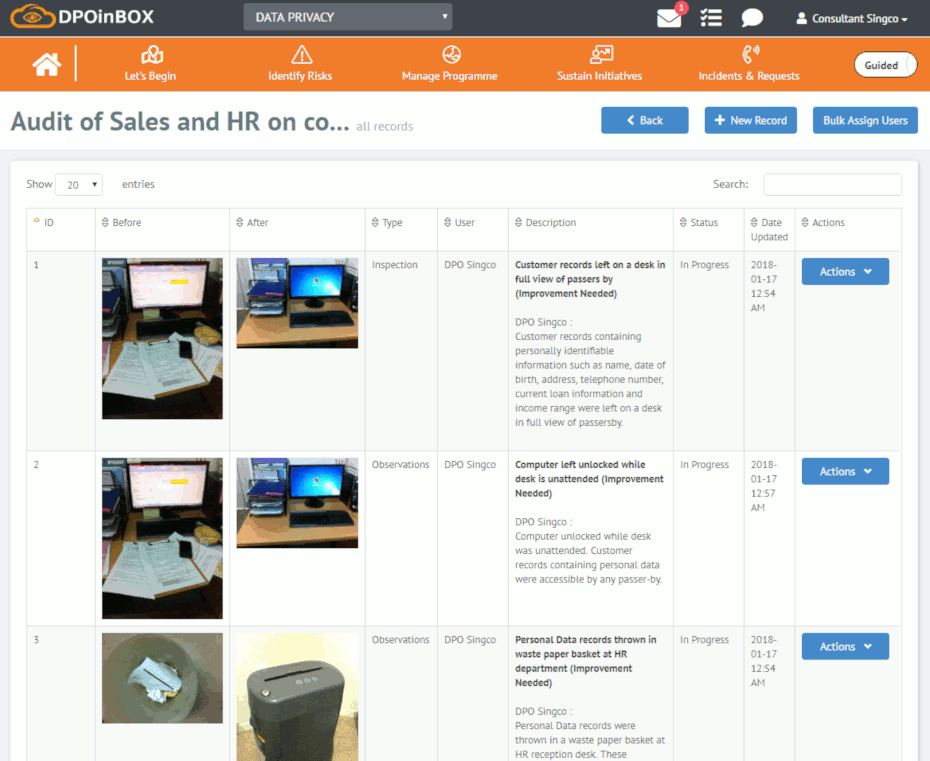Click the home icon in orange navbar
The width and height of the screenshot is (930, 761).
[46, 64]
